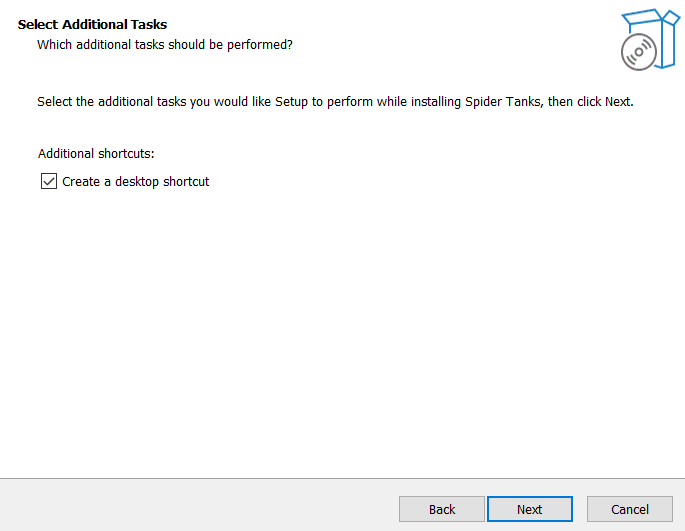
Task: Click the empty white wizard page area
Action: 342,328
